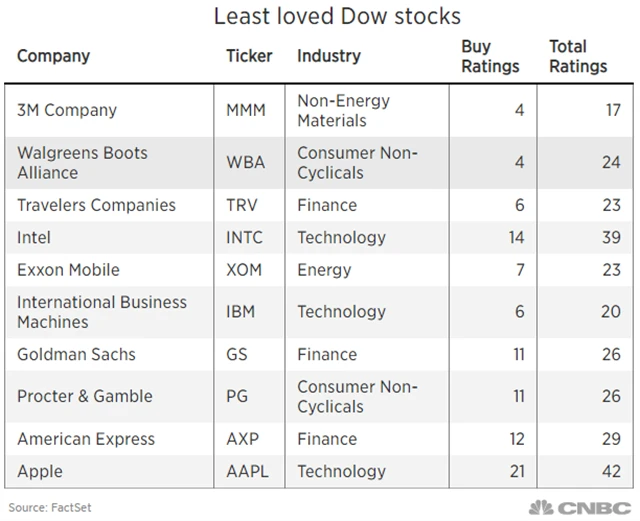Click the Industry column header
This screenshot has height=521, width=640.
click(327, 55)
